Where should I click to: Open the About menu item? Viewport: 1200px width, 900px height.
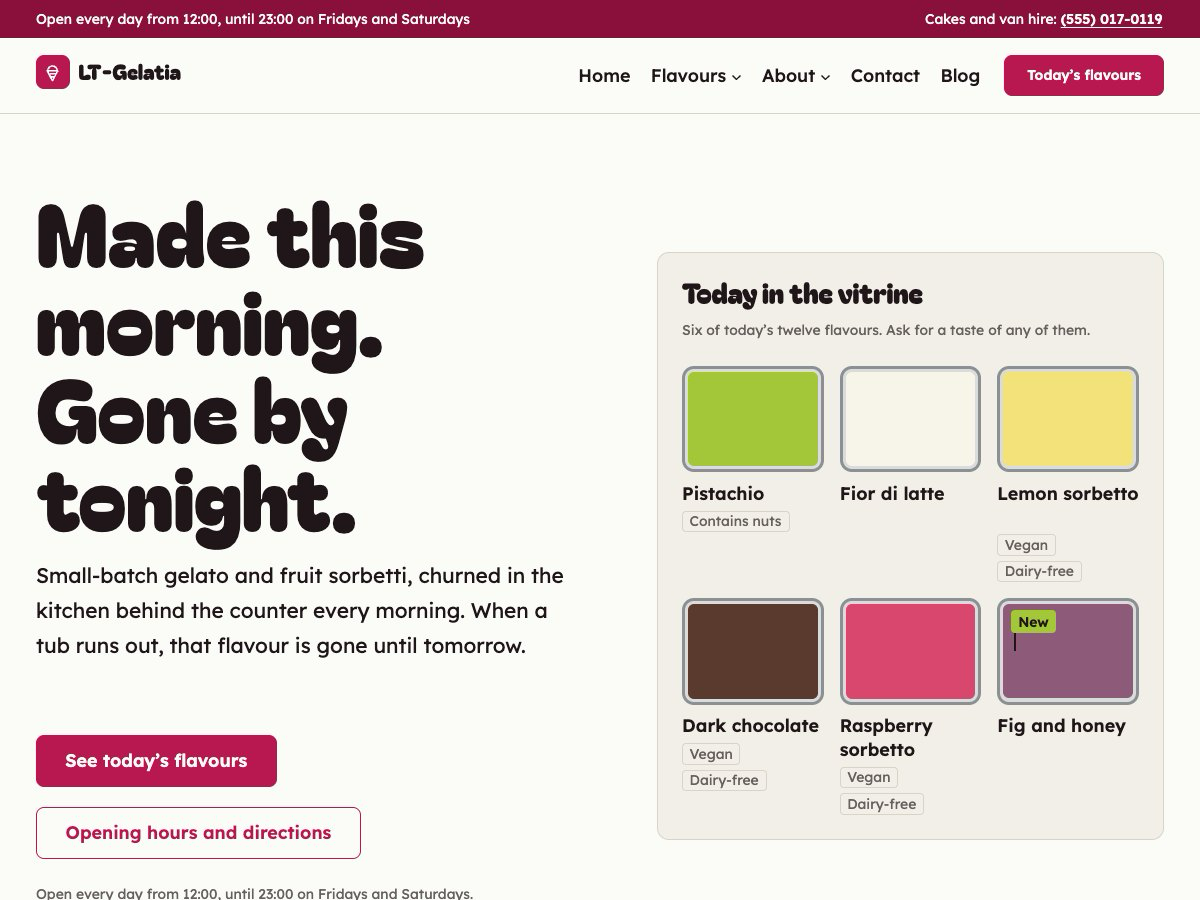788,76
